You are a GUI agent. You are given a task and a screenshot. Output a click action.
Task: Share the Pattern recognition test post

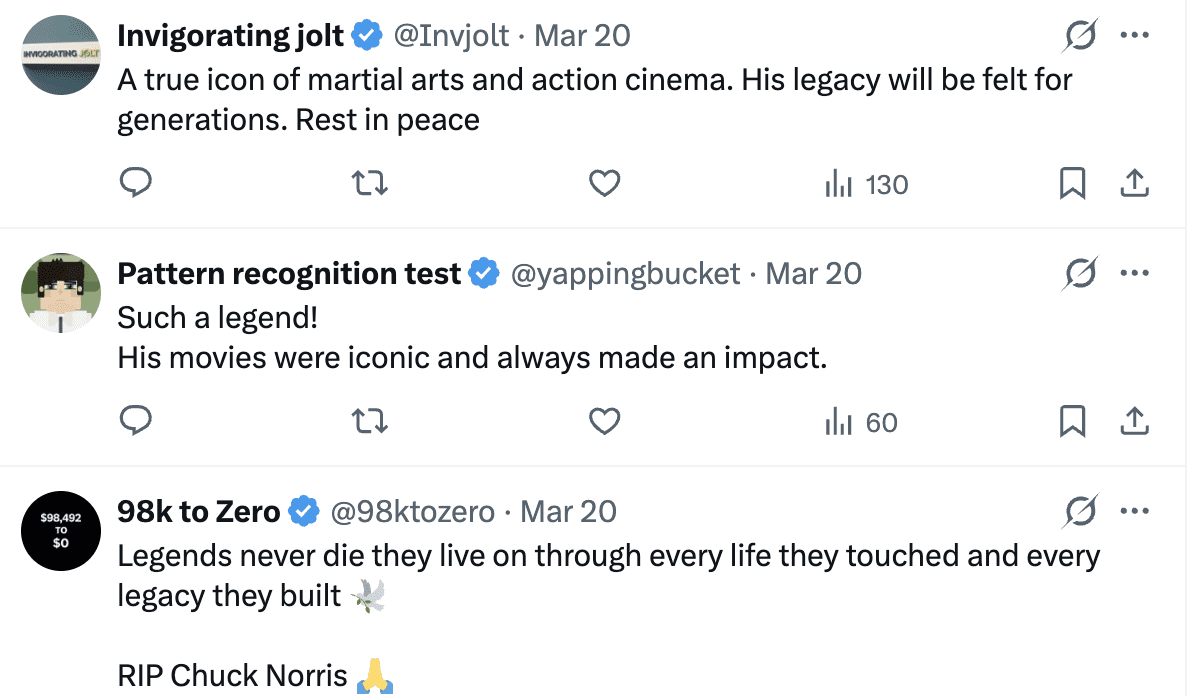click(1133, 422)
